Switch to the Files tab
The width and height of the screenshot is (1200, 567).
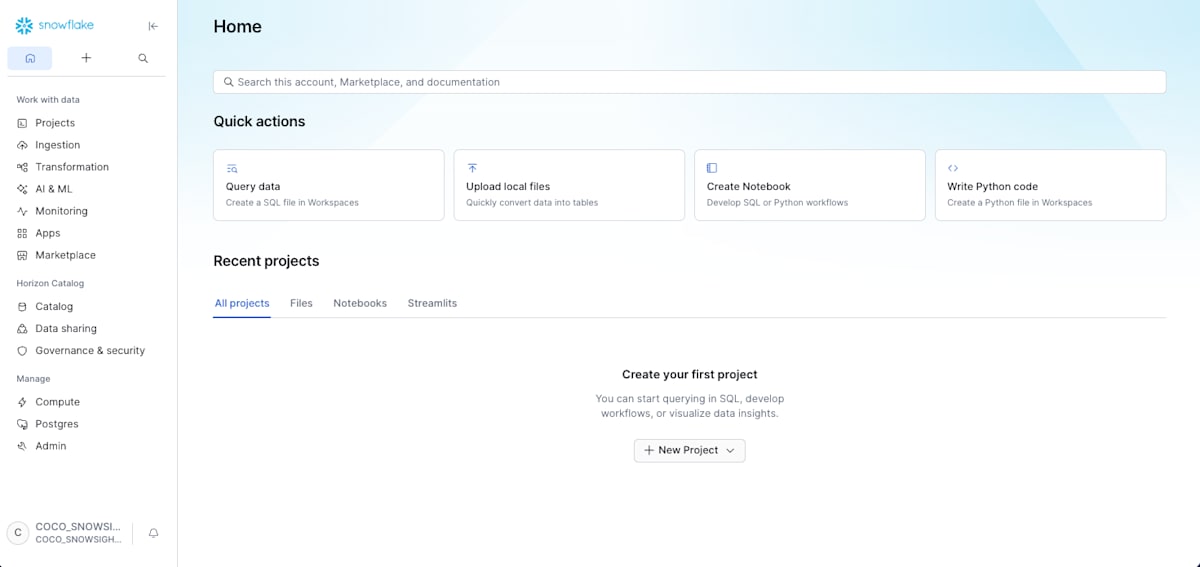[301, 303]
